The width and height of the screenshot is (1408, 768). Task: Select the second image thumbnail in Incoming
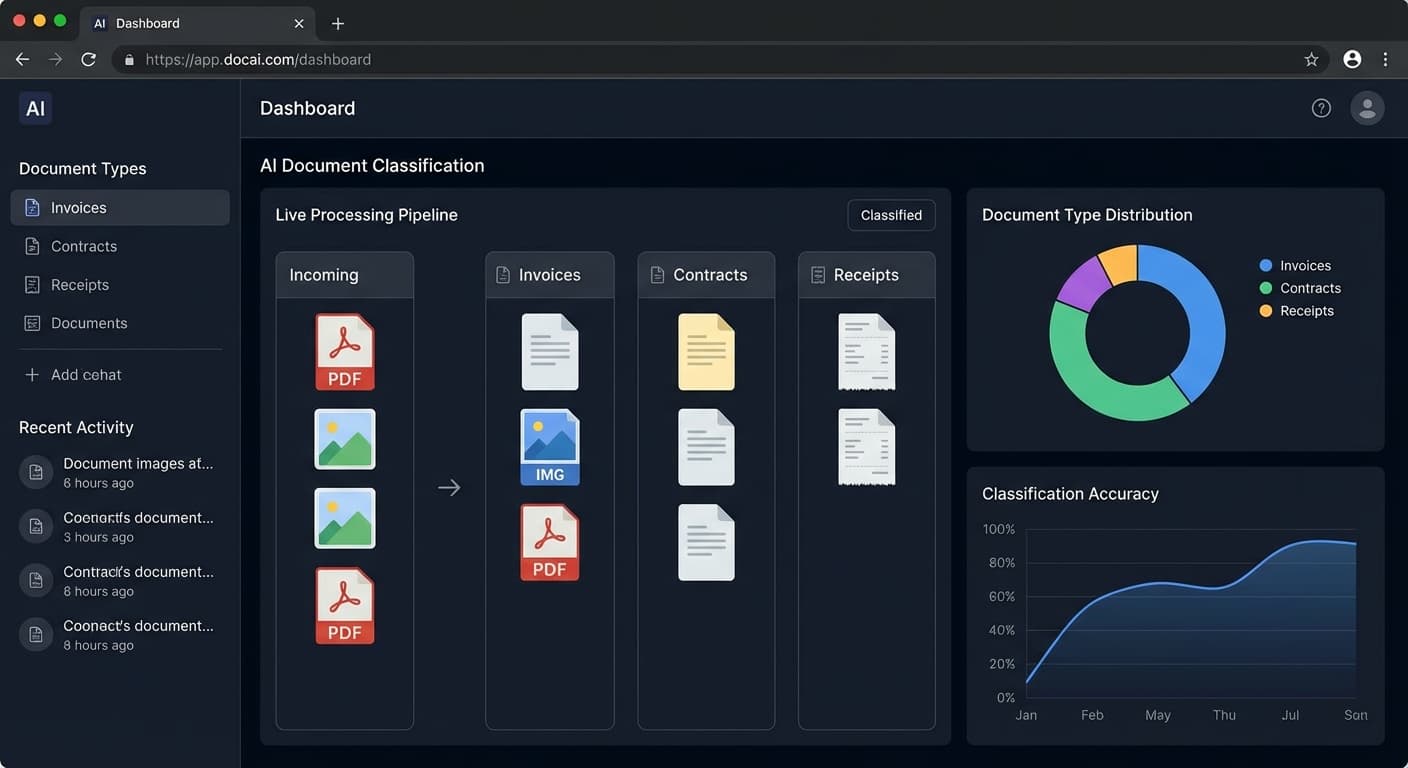click(x=345, y=518)
